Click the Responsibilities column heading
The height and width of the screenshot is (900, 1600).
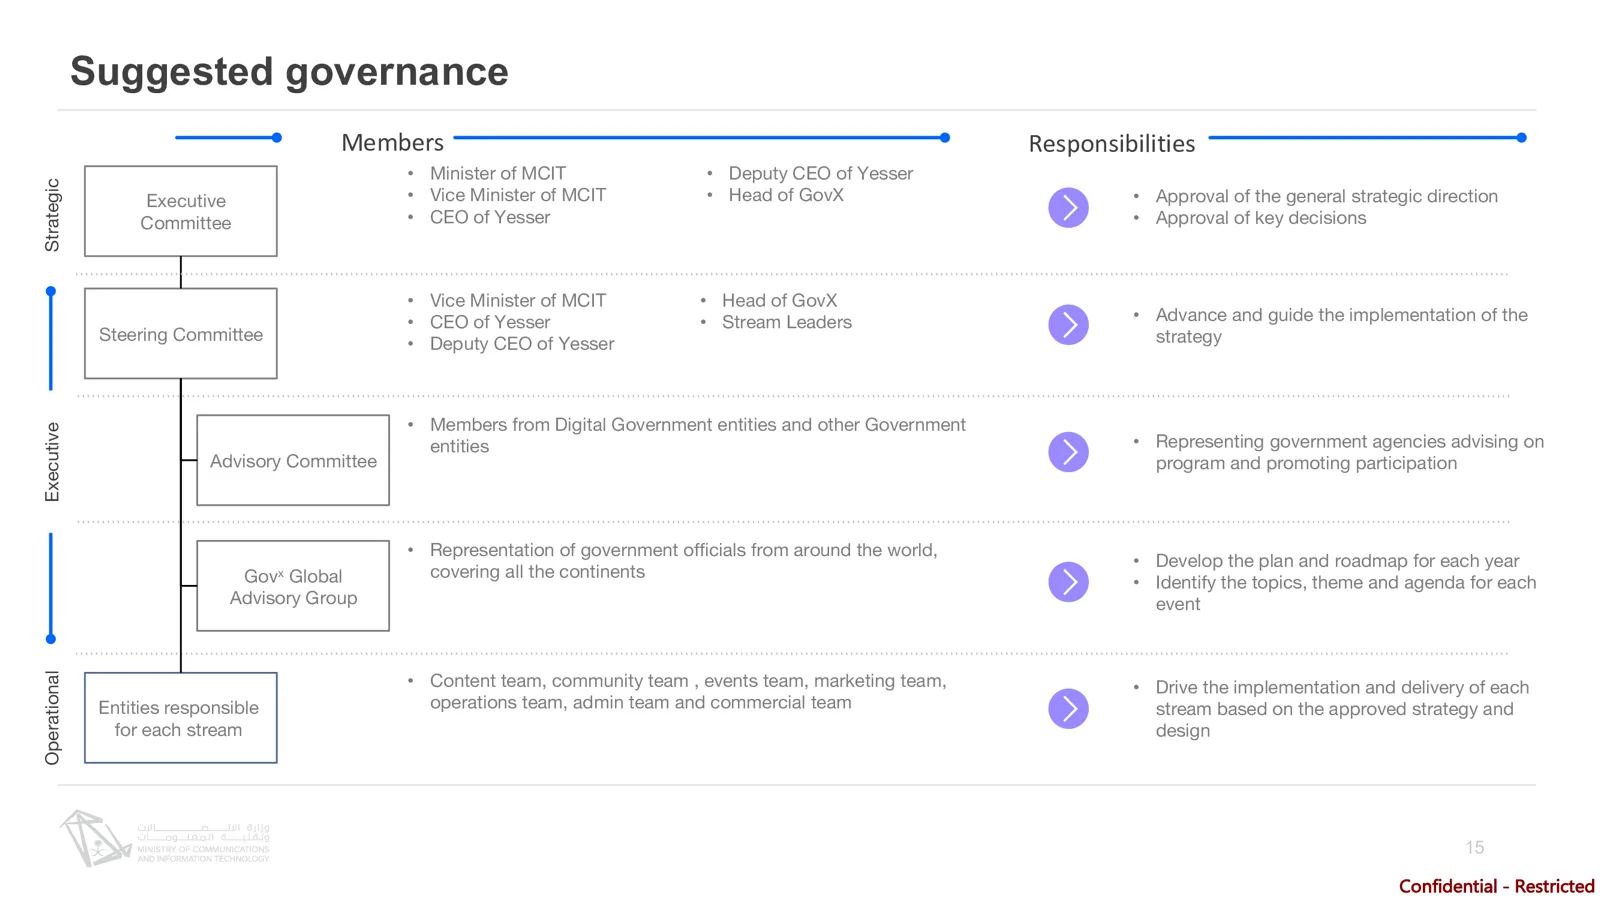(1111, 144)
